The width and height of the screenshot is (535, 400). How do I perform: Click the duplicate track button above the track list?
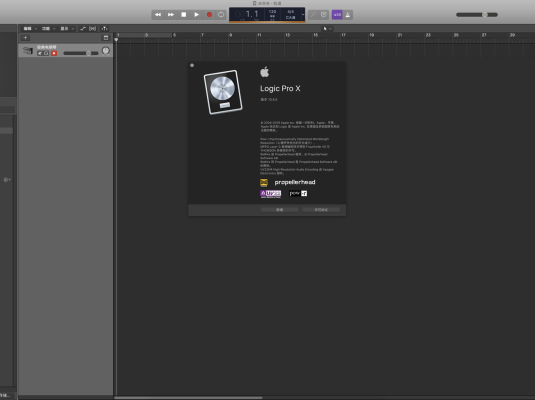[x=106, y=38]
